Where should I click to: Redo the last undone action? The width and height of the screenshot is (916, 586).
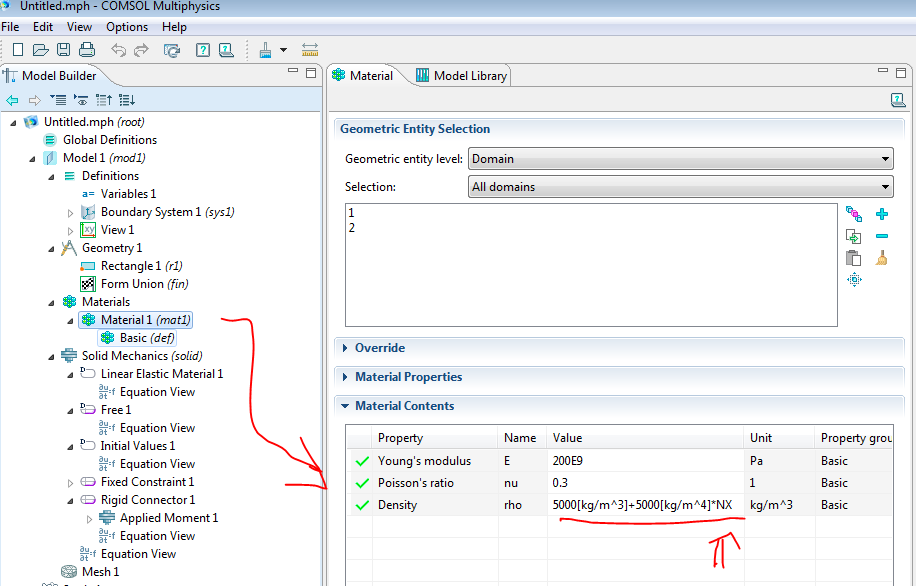pos(141,50)
